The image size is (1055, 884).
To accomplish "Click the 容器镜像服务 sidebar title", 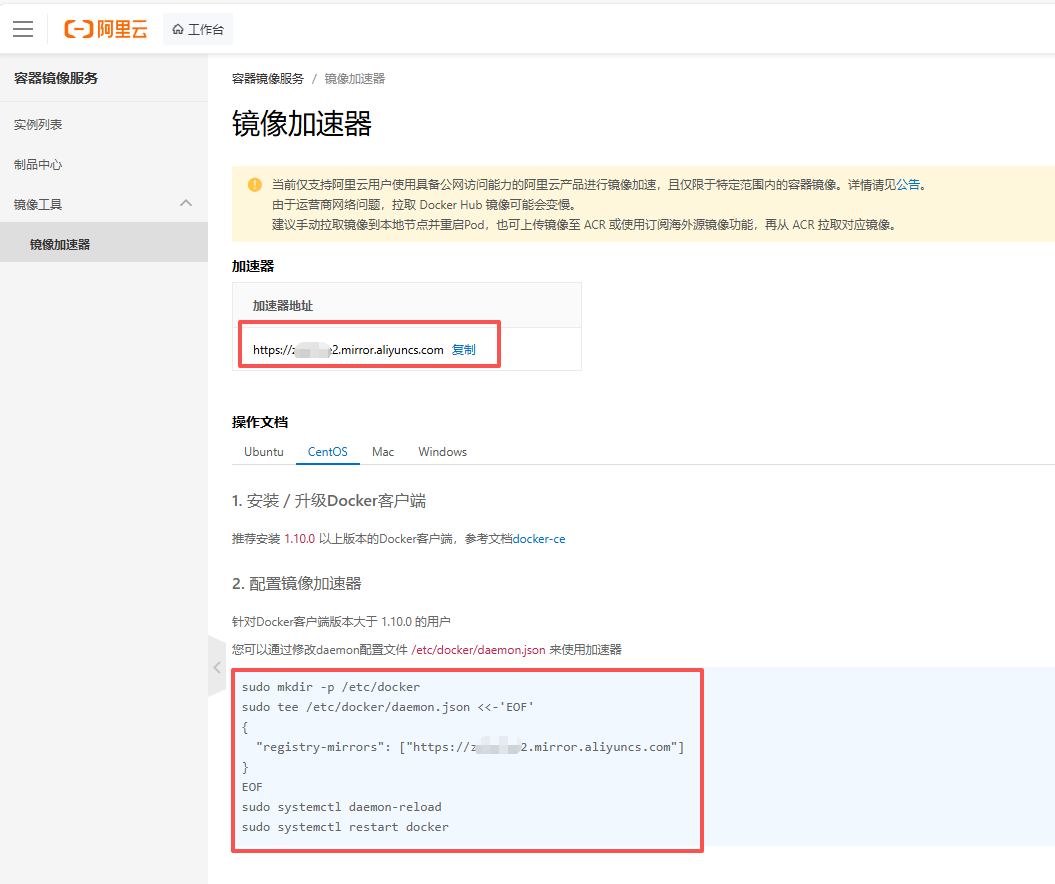I will coord(56,78).
